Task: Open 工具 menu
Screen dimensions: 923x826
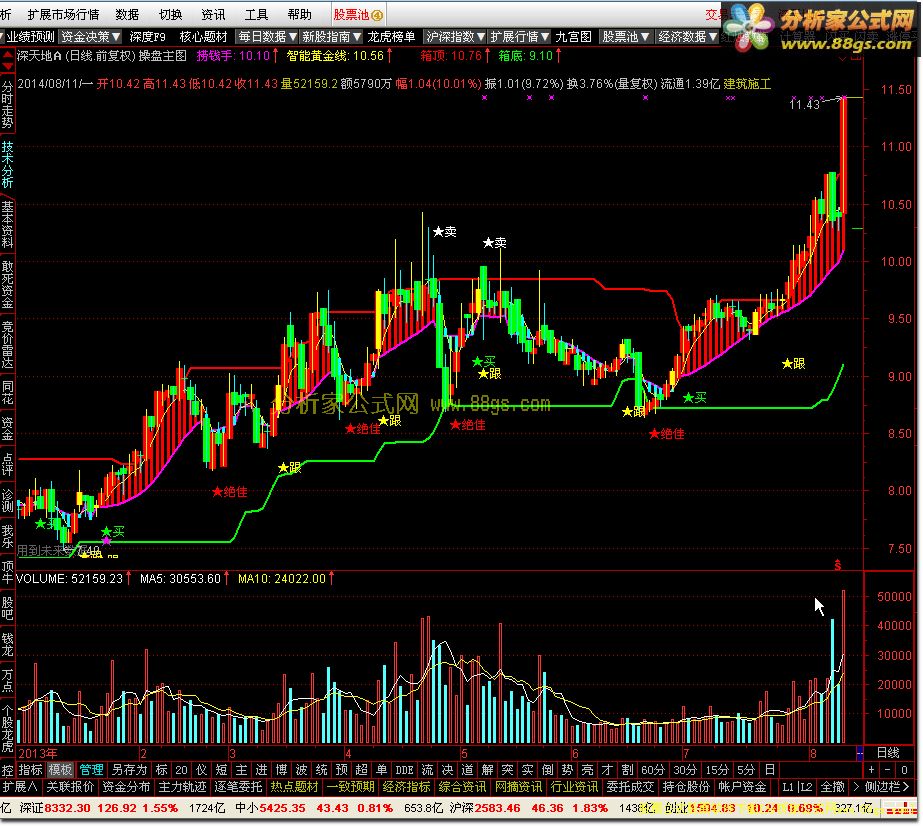Action: [x=256, y=15]
